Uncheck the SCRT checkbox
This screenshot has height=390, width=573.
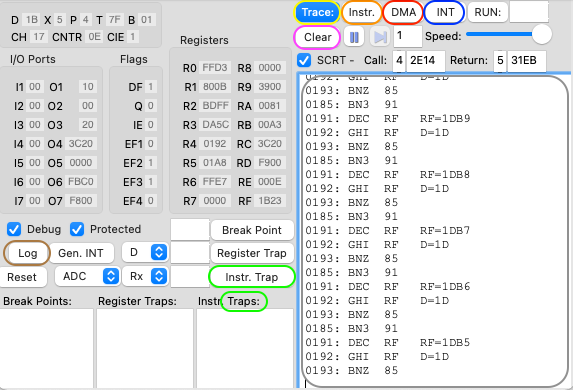pyautogui.click(x=304, y=60)
